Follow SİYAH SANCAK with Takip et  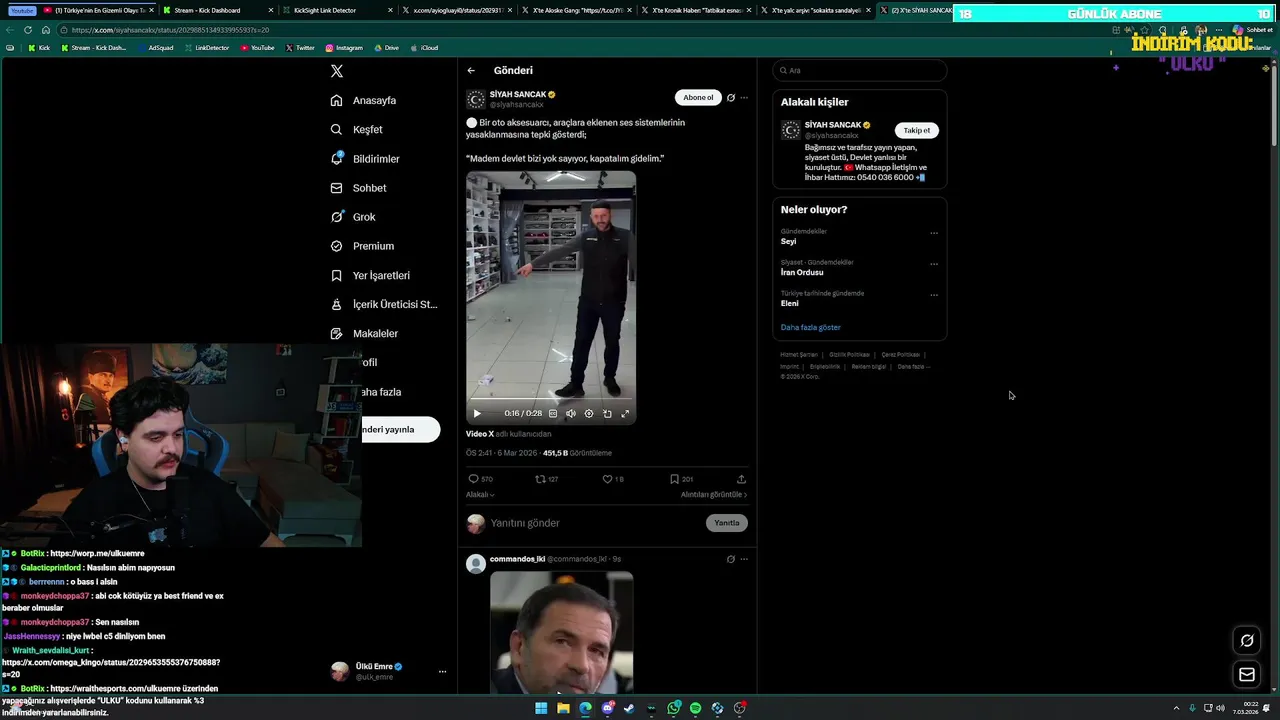917,130
